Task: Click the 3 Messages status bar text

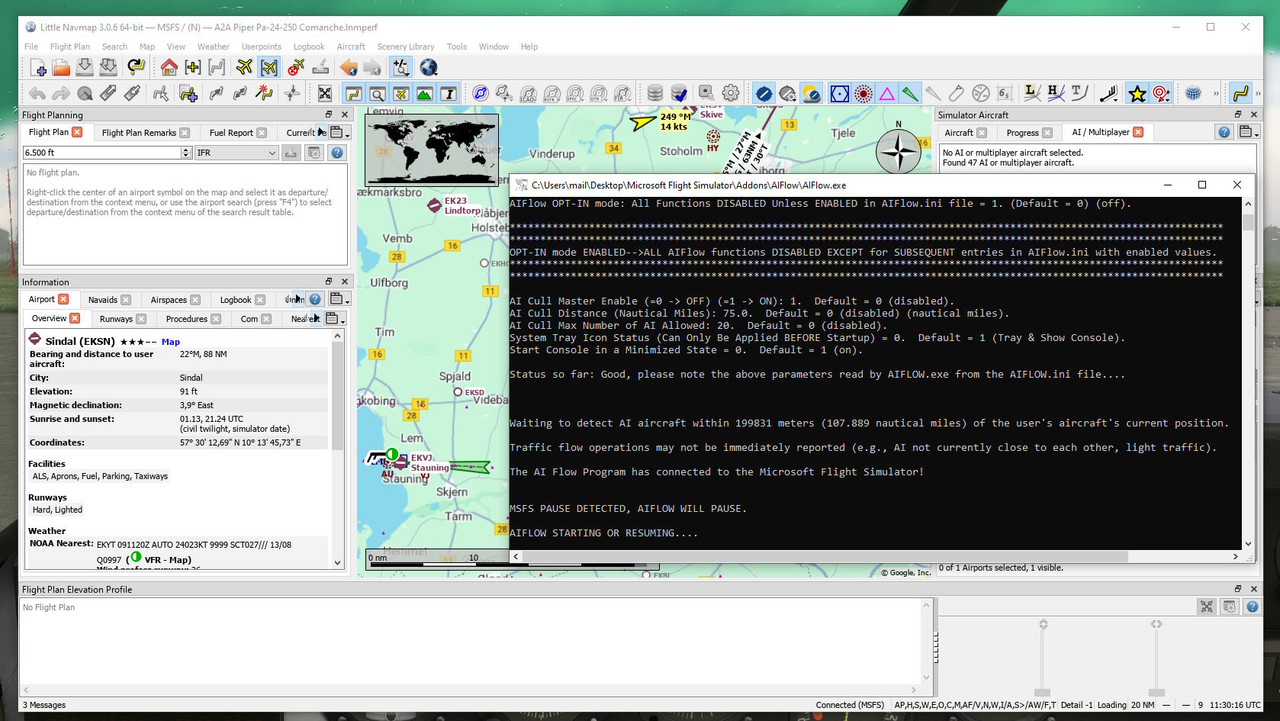Action: coord(44,705)
